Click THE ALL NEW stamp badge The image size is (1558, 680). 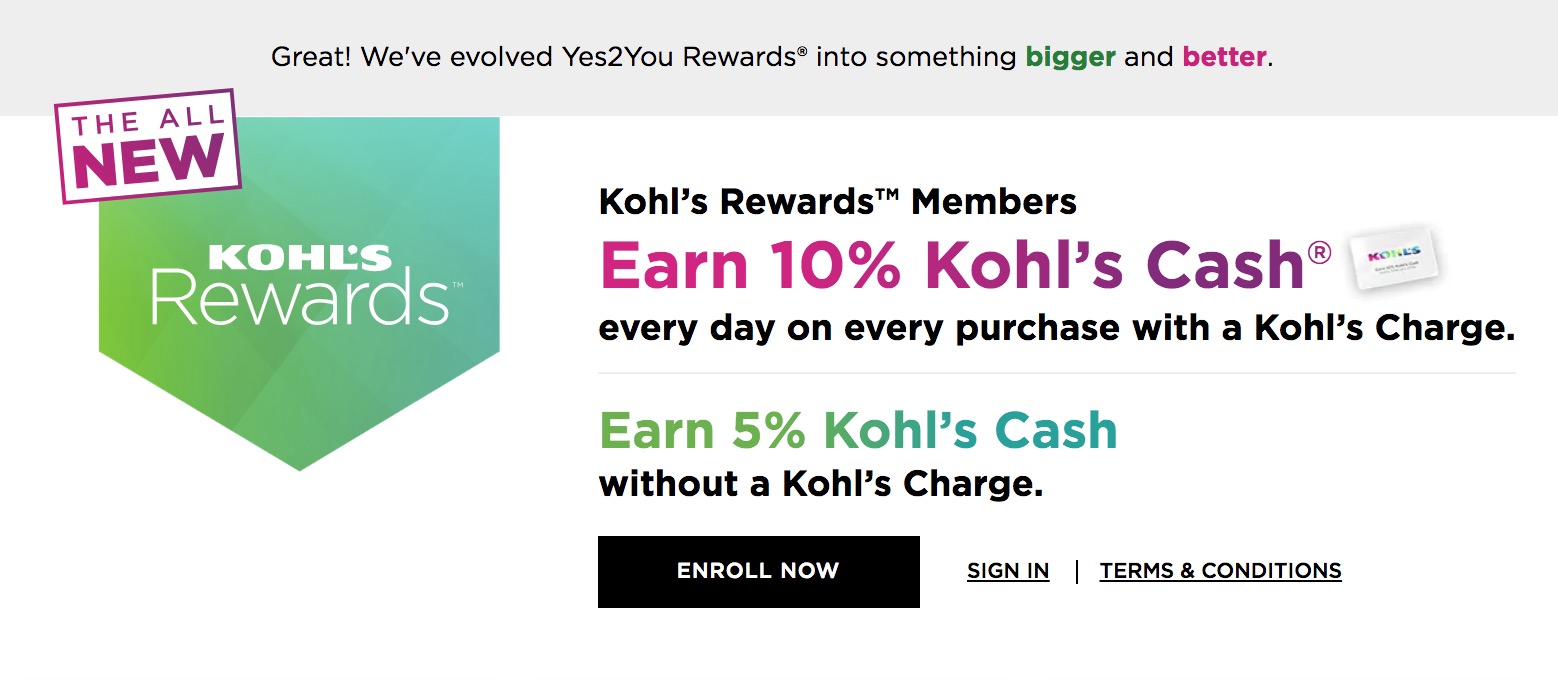(x=148, y=145)
